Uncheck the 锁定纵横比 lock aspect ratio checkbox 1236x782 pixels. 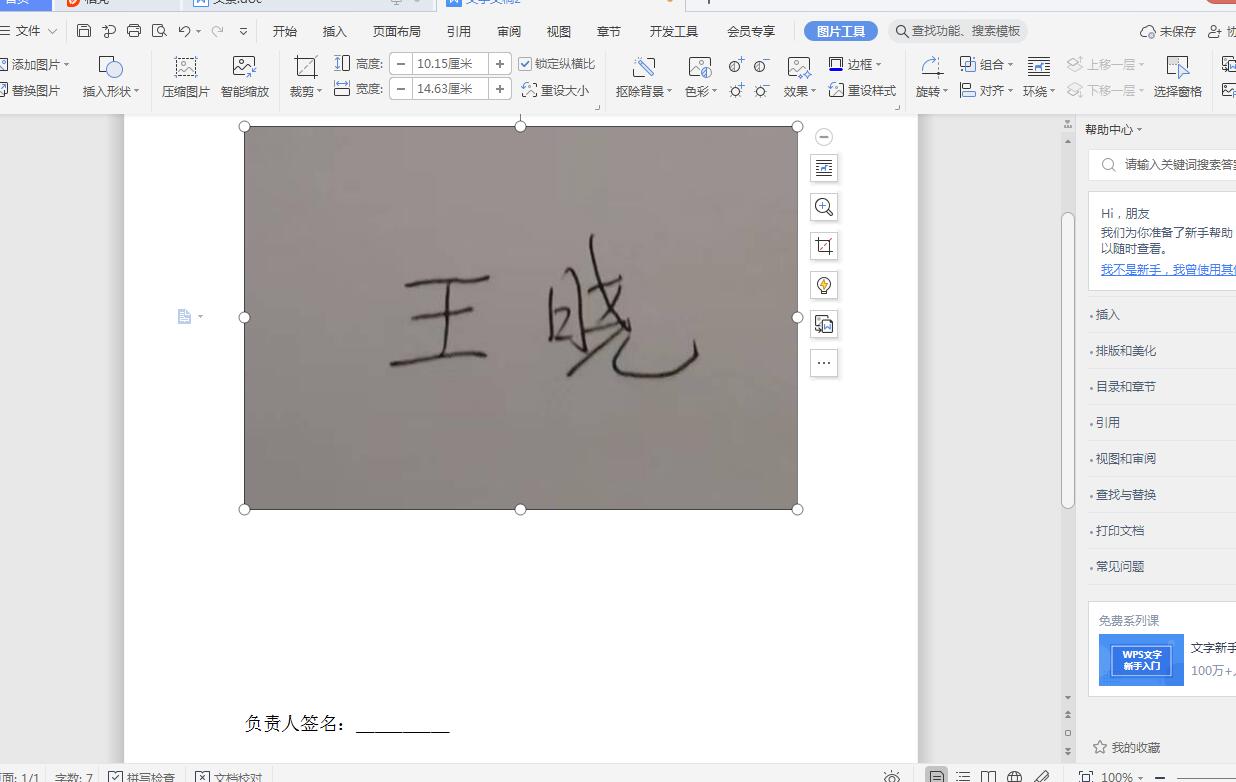pyautogui.click(x=525, y=63)
